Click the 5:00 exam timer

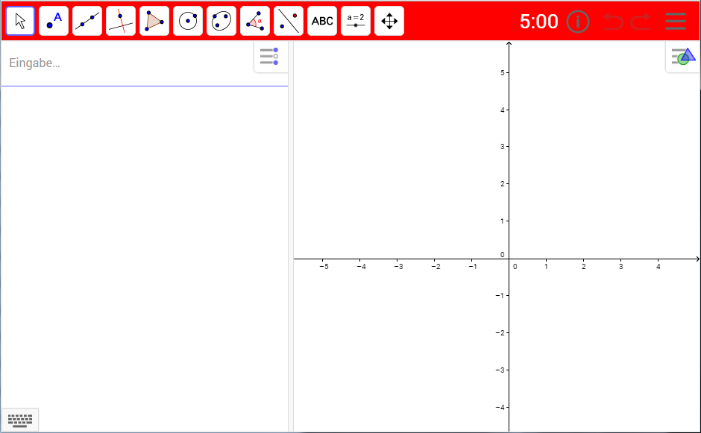point(539,21)
